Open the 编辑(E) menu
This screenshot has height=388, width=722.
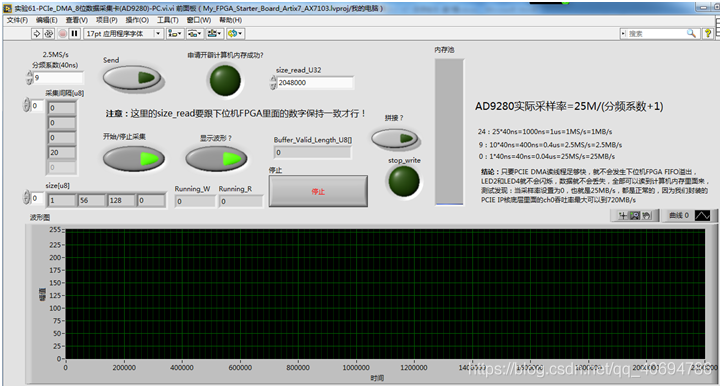[47, 20]
